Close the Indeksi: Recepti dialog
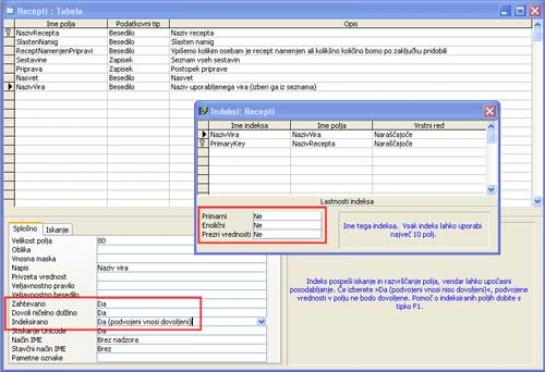The height and width of the screenshot is (372, 545). (x=490, y=111)
